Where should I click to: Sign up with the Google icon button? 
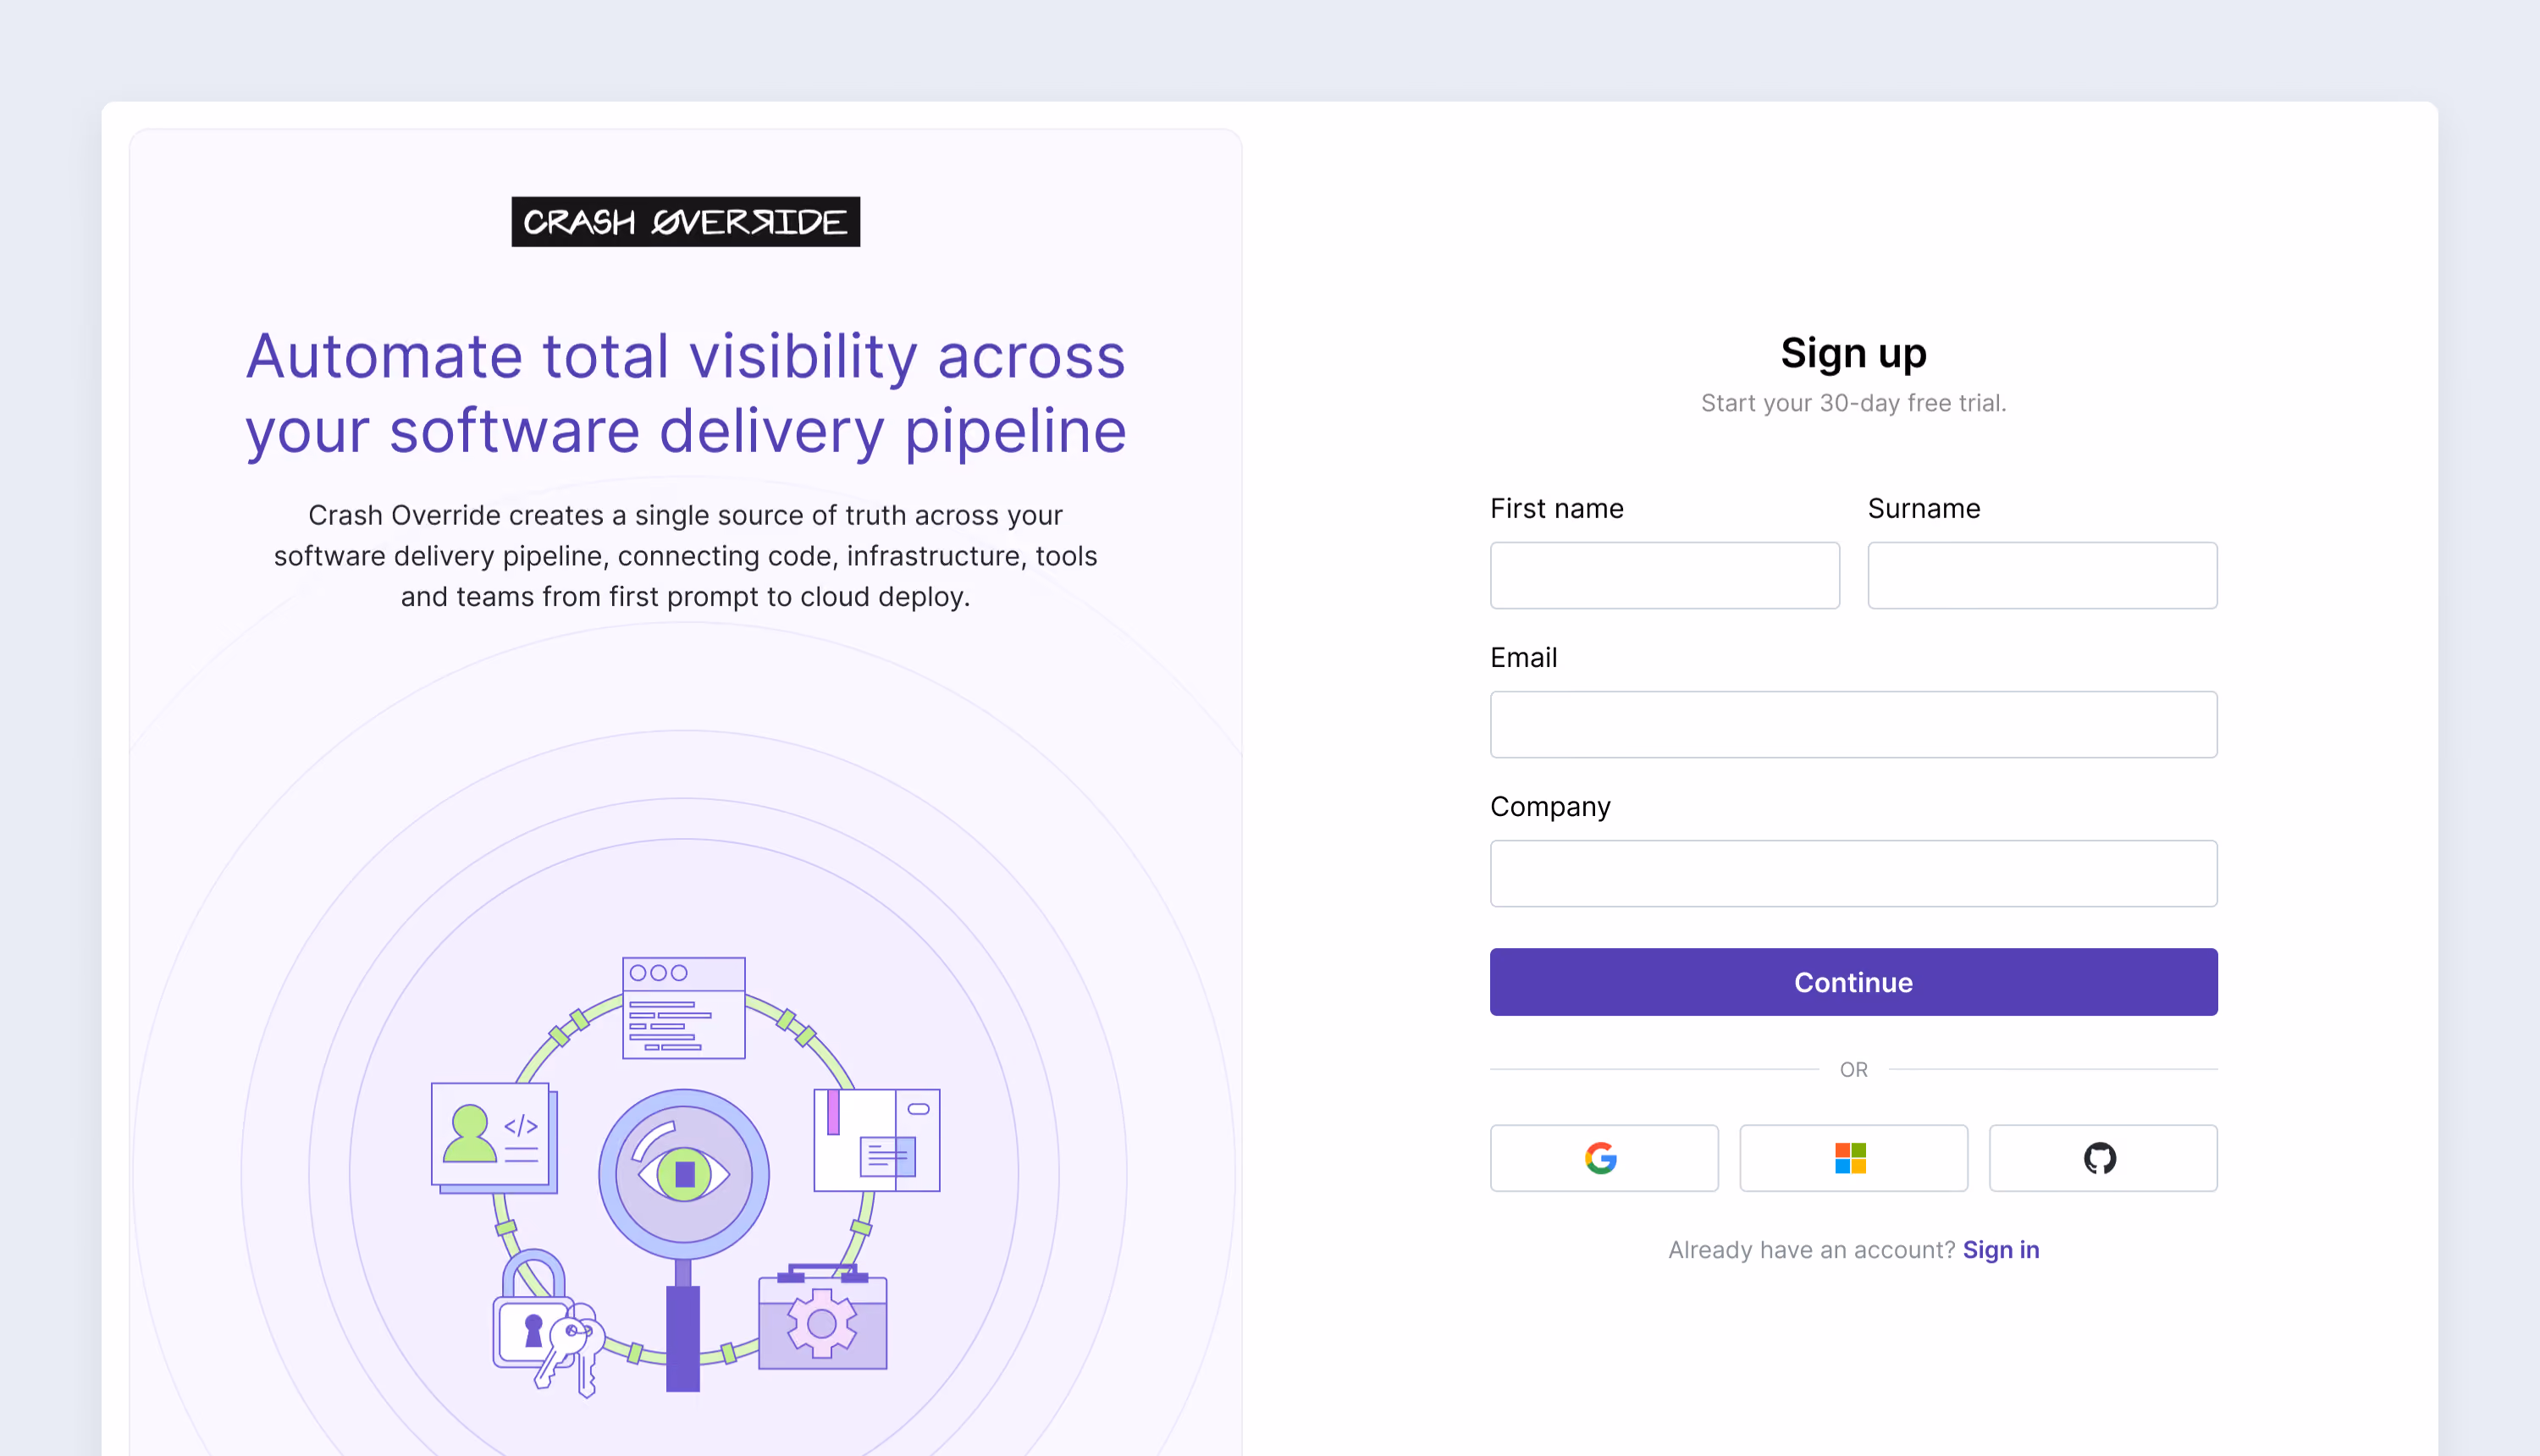tap(1604, 1158)
